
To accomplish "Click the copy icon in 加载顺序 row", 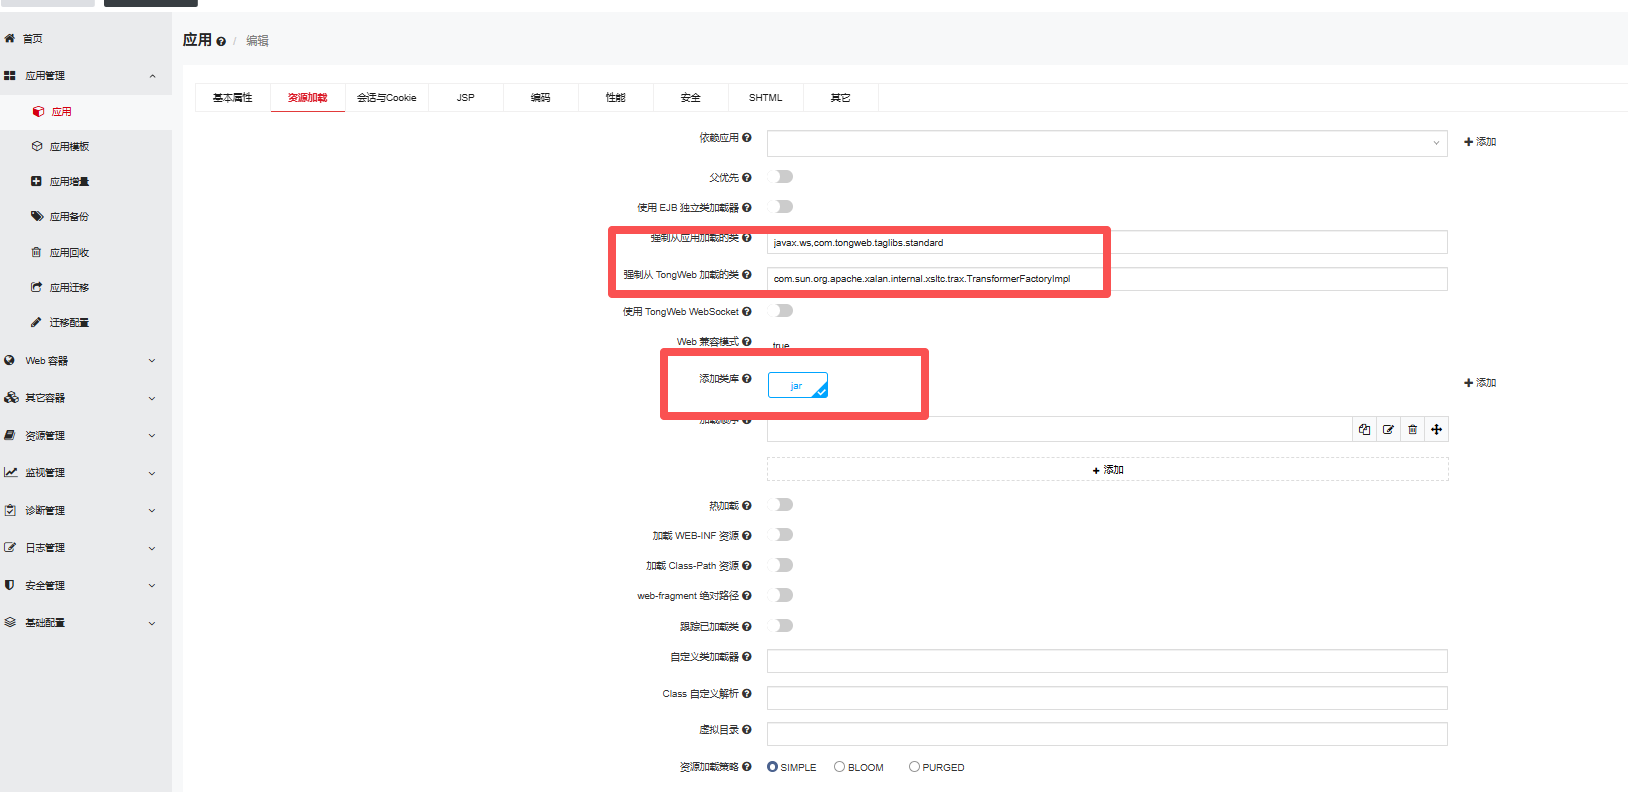I will 1365,429.
